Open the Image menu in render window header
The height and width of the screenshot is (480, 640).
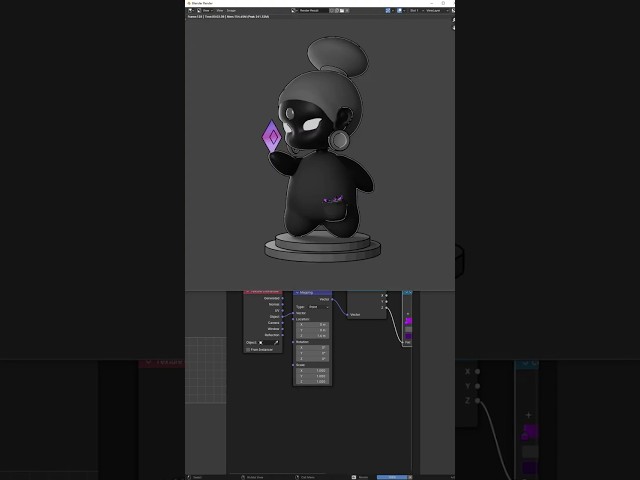point(231,10)
